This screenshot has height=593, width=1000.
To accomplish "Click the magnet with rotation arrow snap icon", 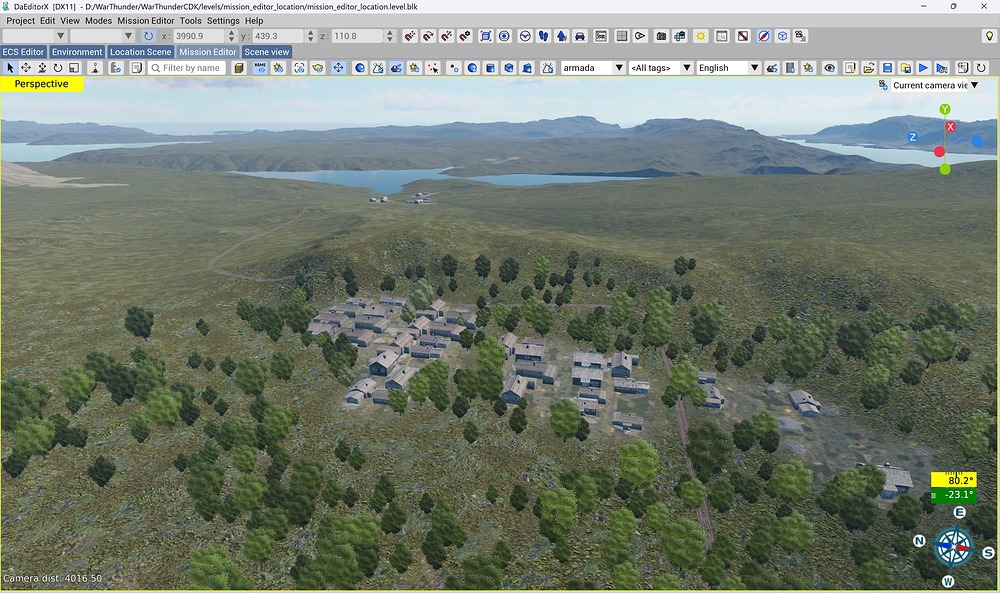I will (428, 36).
